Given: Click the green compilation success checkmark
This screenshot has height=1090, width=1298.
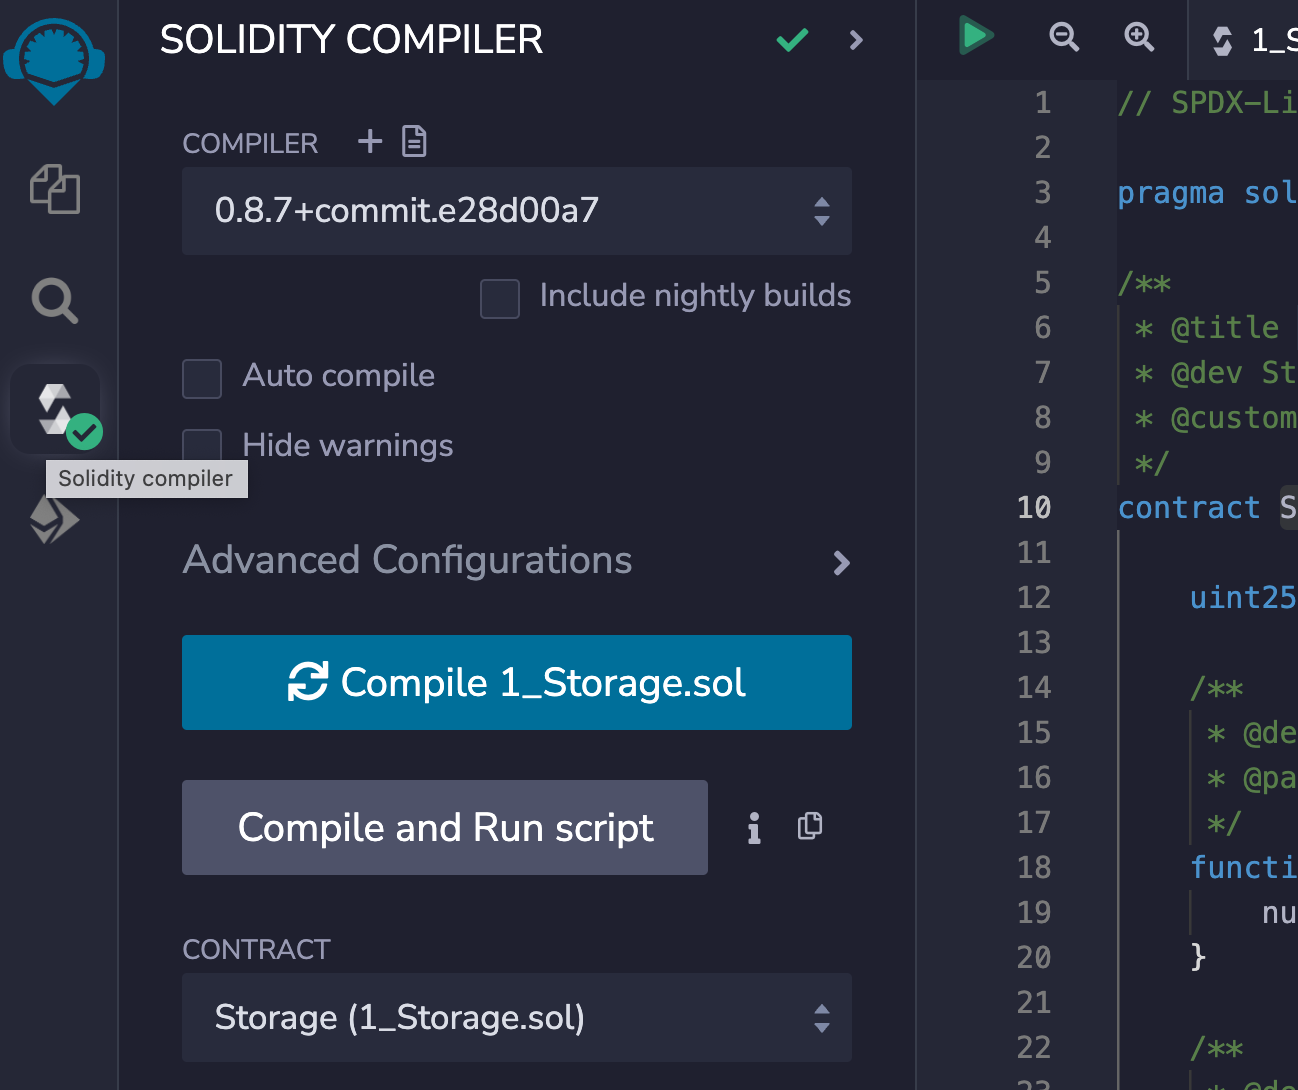Looking at the screenshot, I should point(792,40).
